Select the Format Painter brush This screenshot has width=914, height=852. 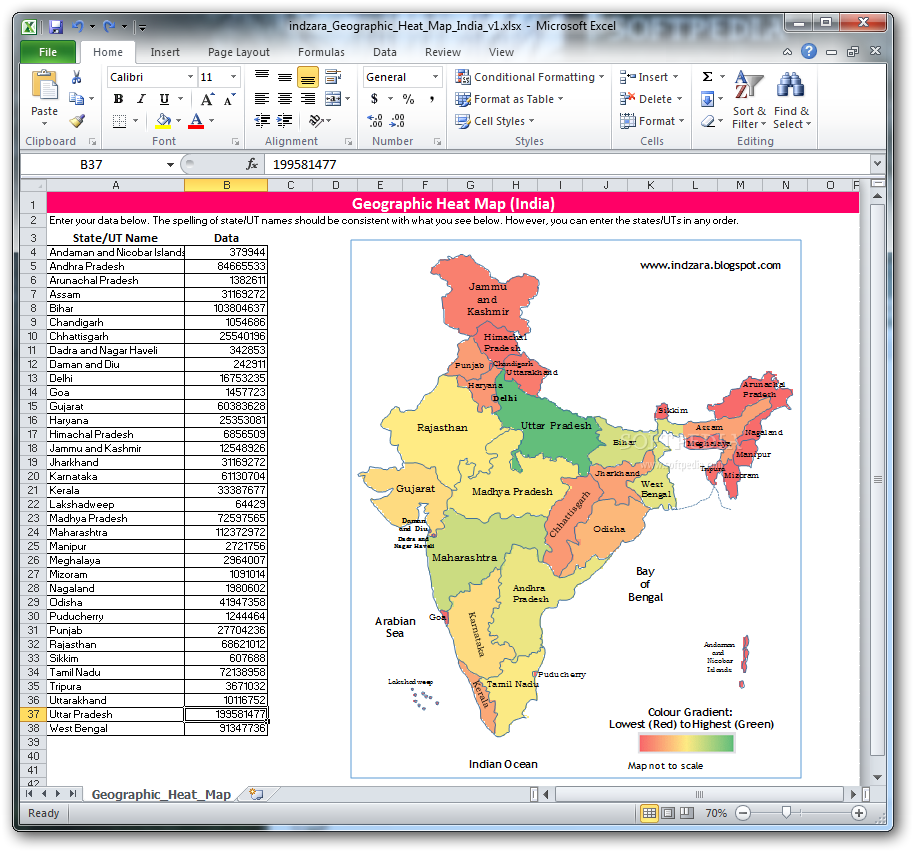[78, 121]
